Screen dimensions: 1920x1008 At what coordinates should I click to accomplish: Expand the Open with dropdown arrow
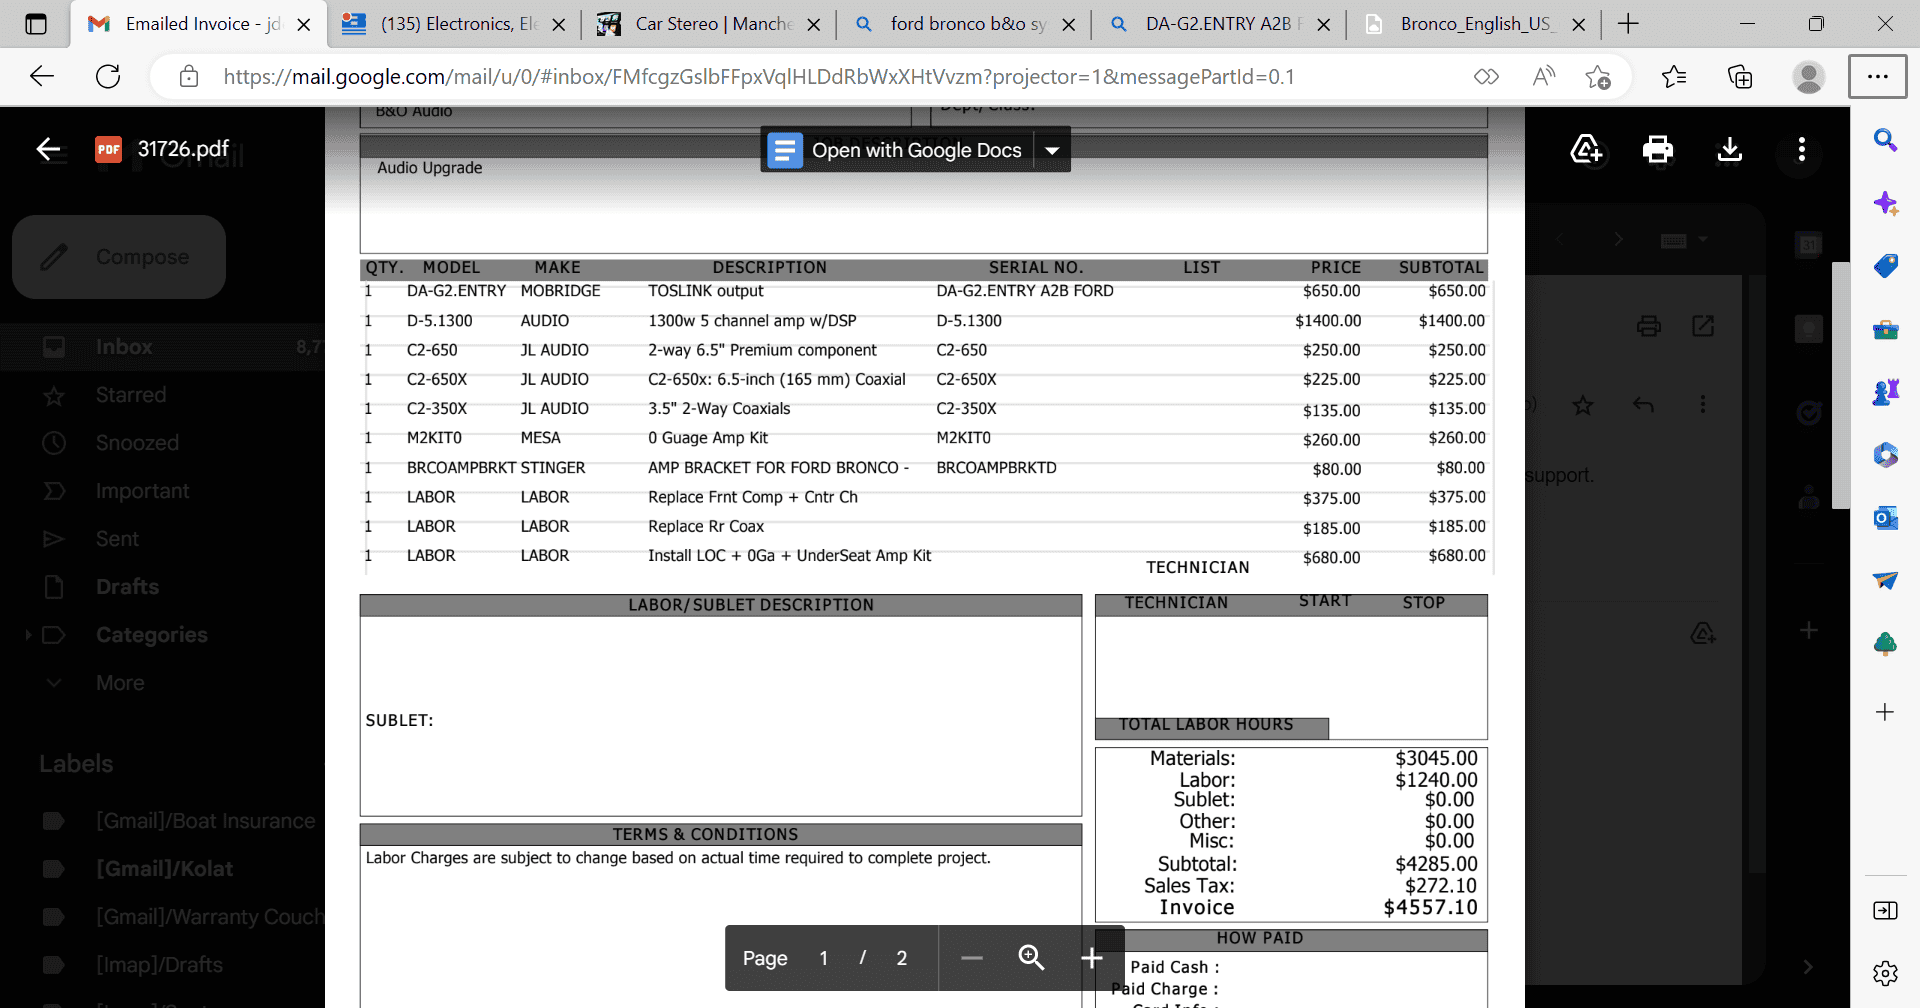[x=1052, y=150]
